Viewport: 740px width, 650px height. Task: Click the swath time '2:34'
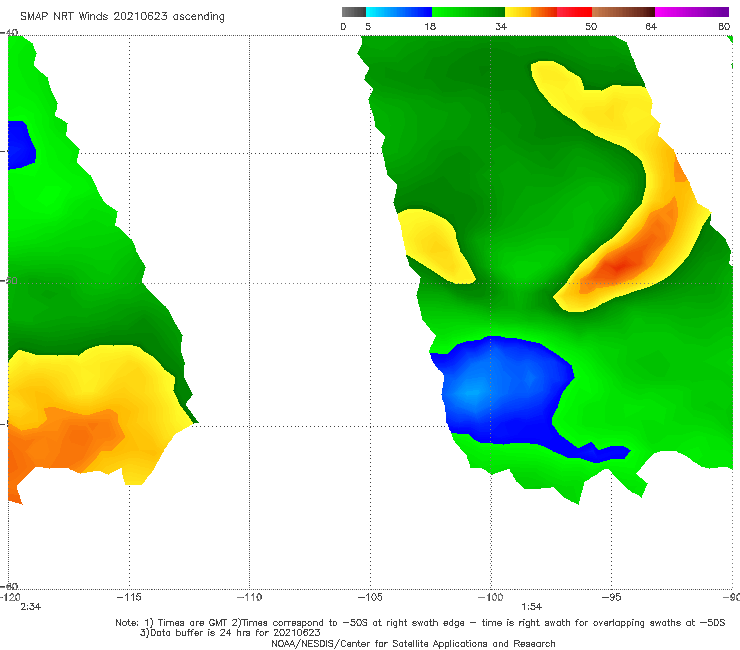(x=31, y=607)
